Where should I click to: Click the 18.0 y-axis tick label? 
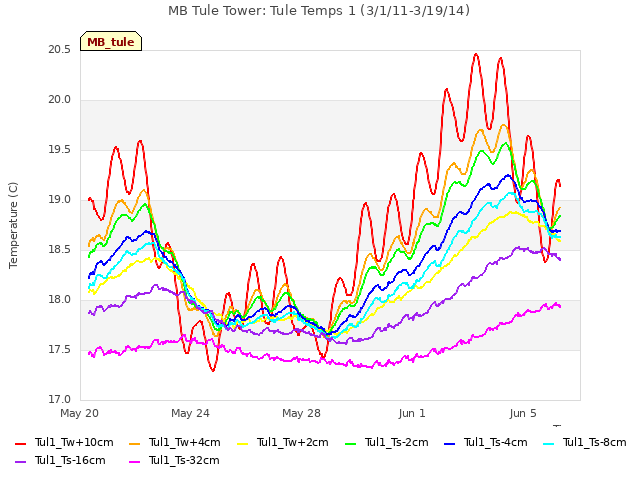click(60, 300)
